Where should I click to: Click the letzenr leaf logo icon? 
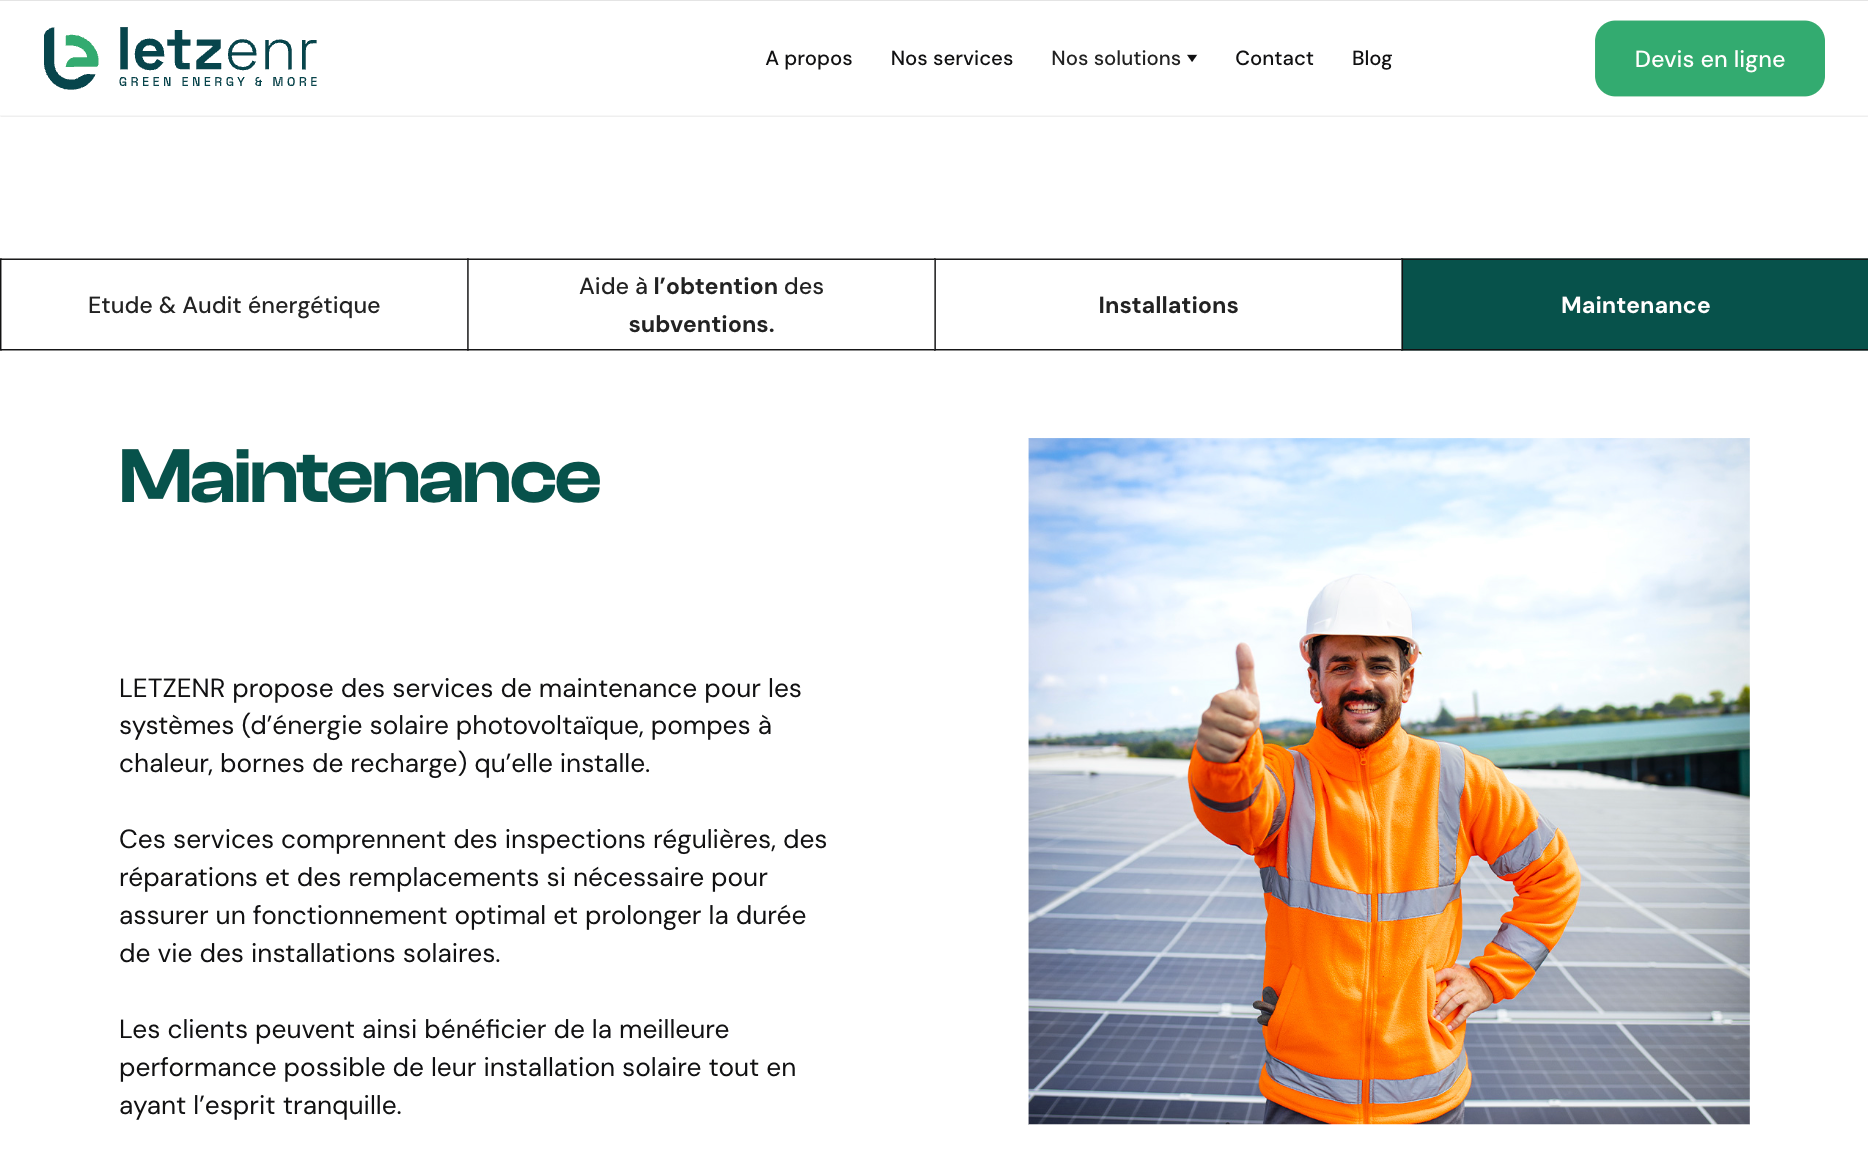coord(71,58)
